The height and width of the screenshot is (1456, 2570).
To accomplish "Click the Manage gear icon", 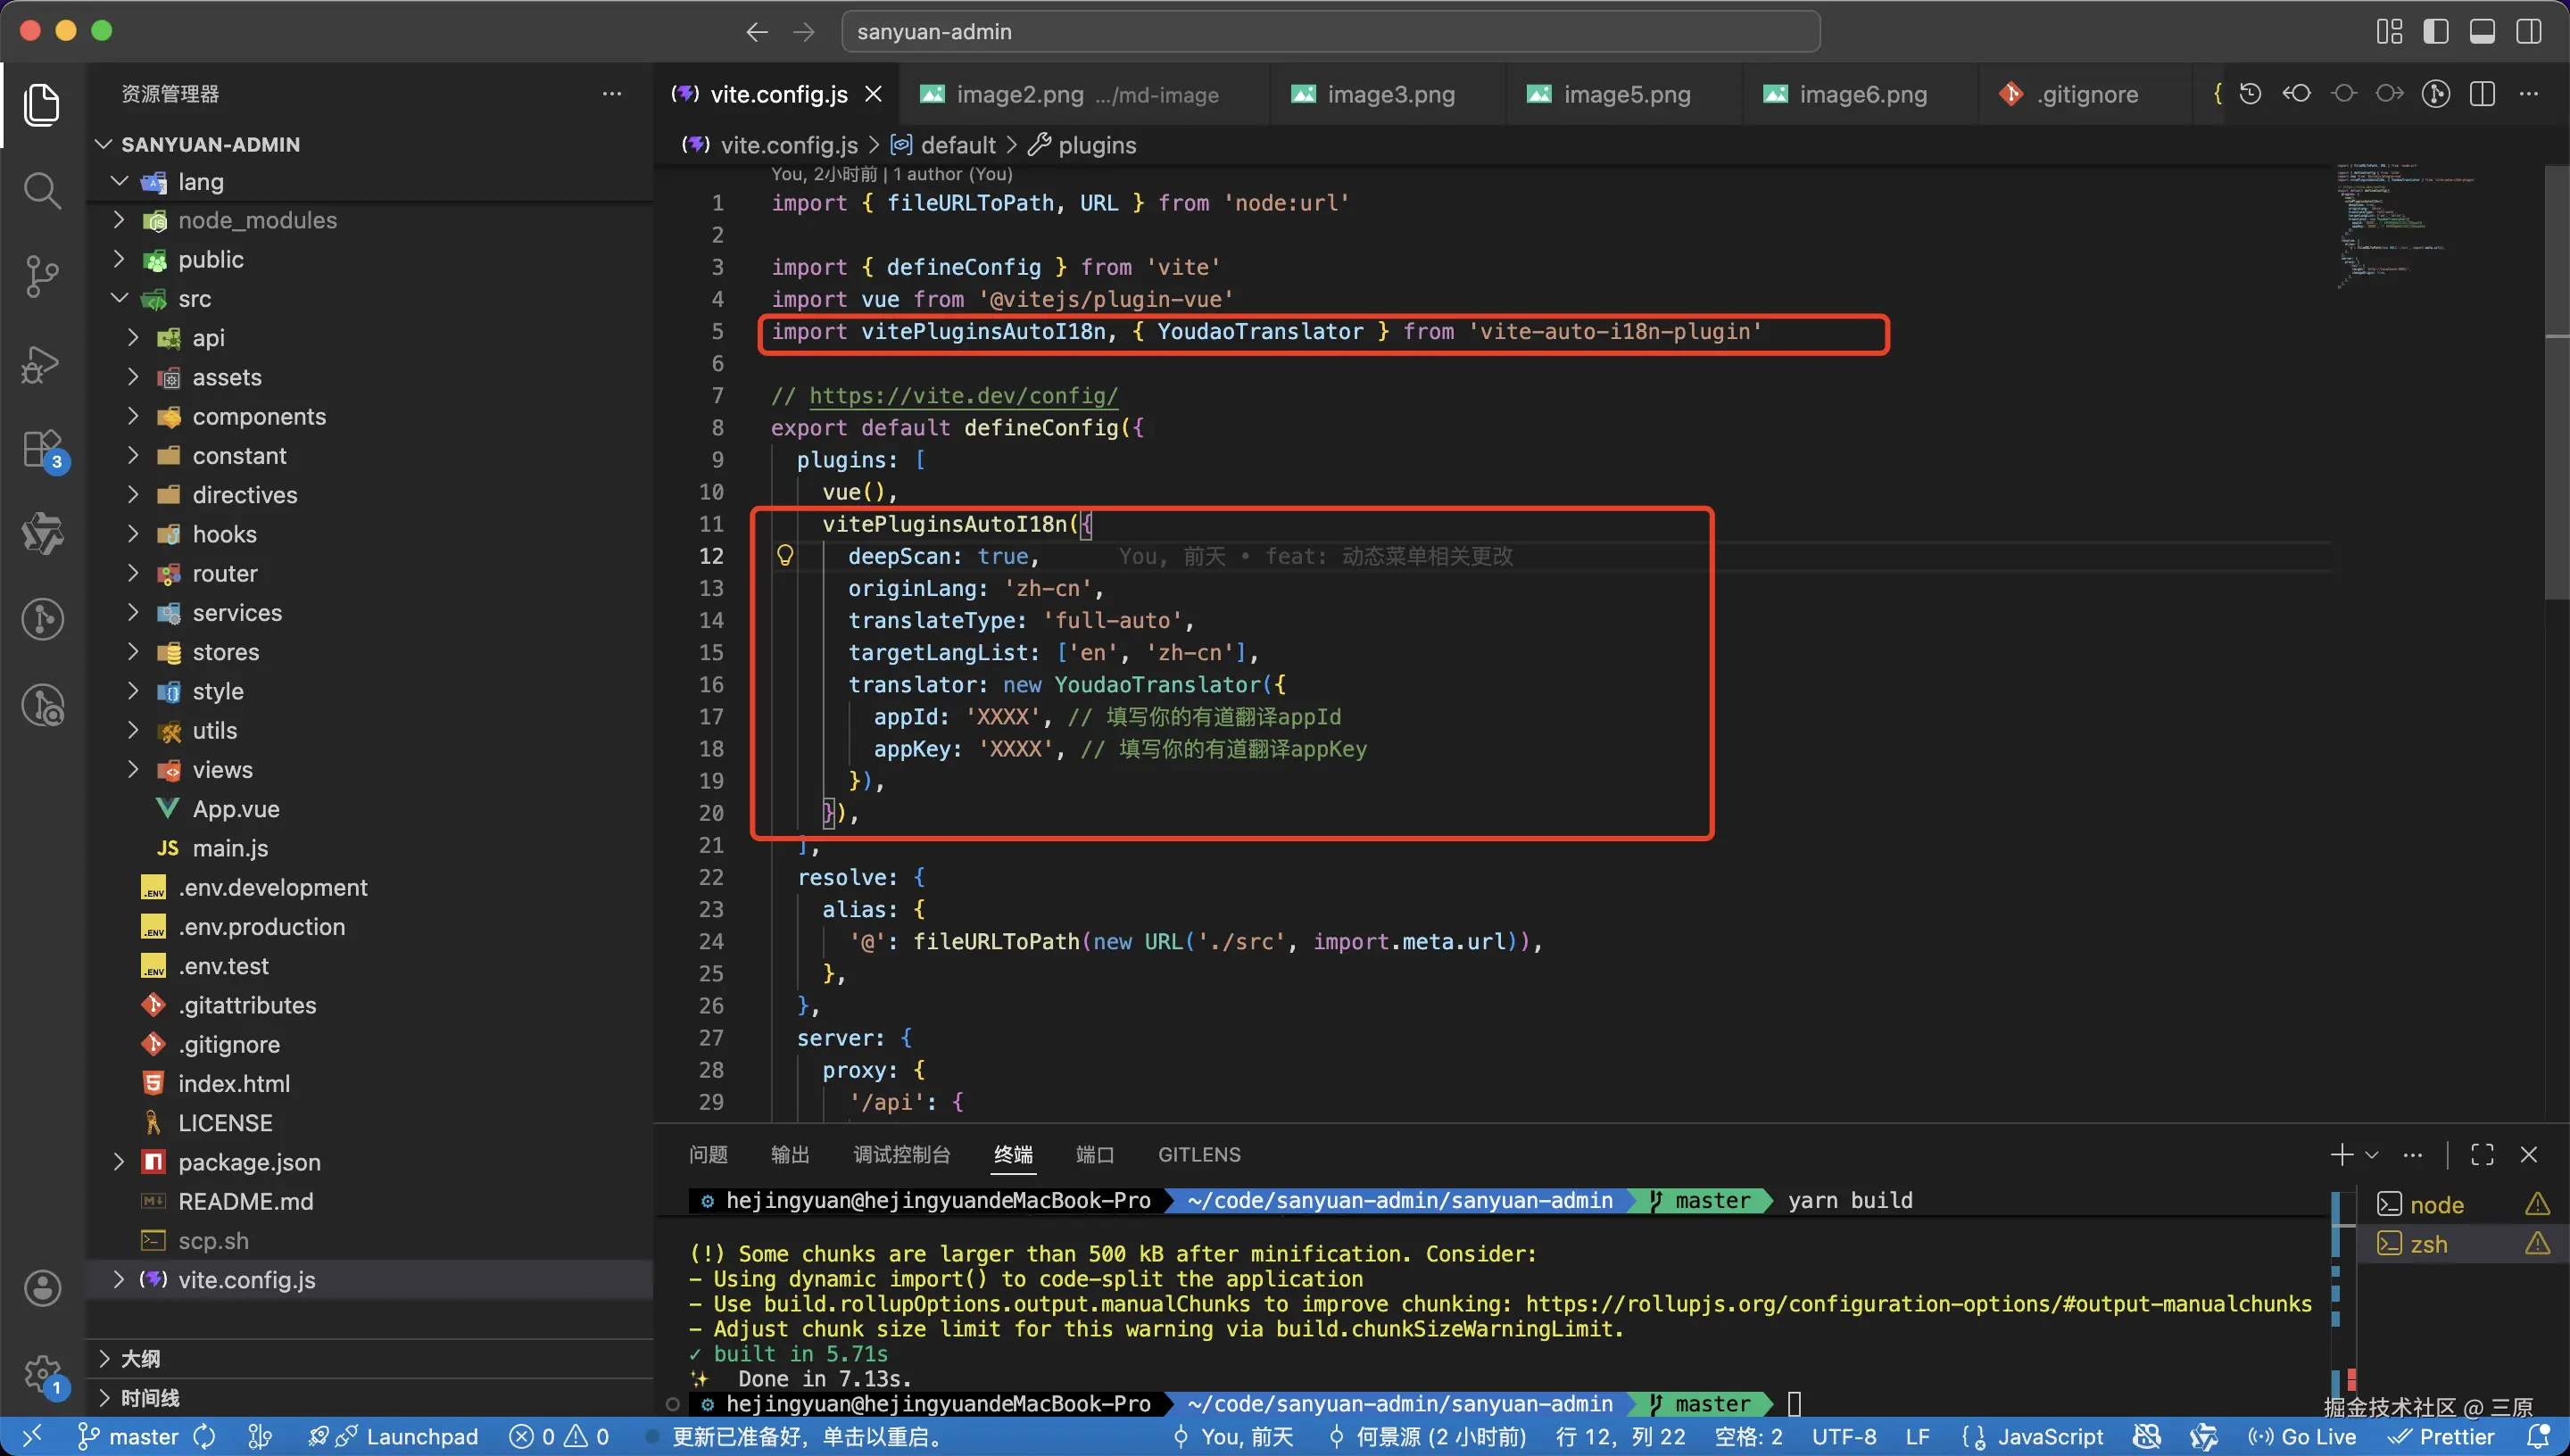I will 41,1374.
